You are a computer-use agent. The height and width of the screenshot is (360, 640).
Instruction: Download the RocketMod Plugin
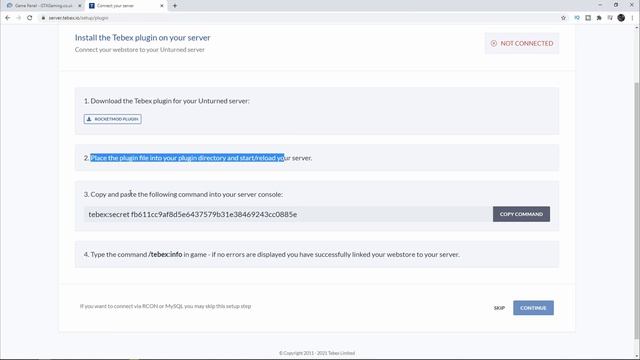(113, 119)
